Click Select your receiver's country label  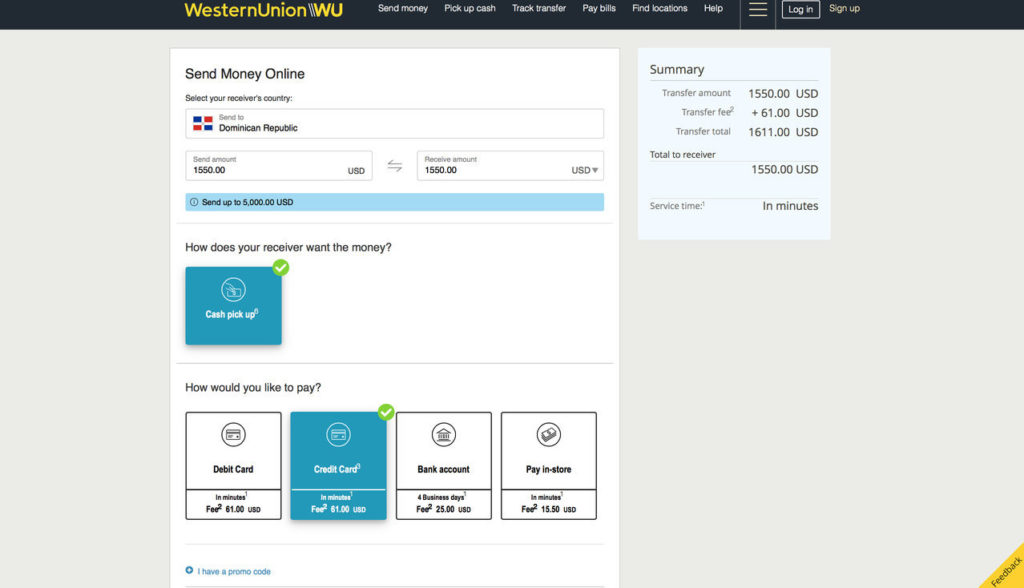[x=238, y=98]
